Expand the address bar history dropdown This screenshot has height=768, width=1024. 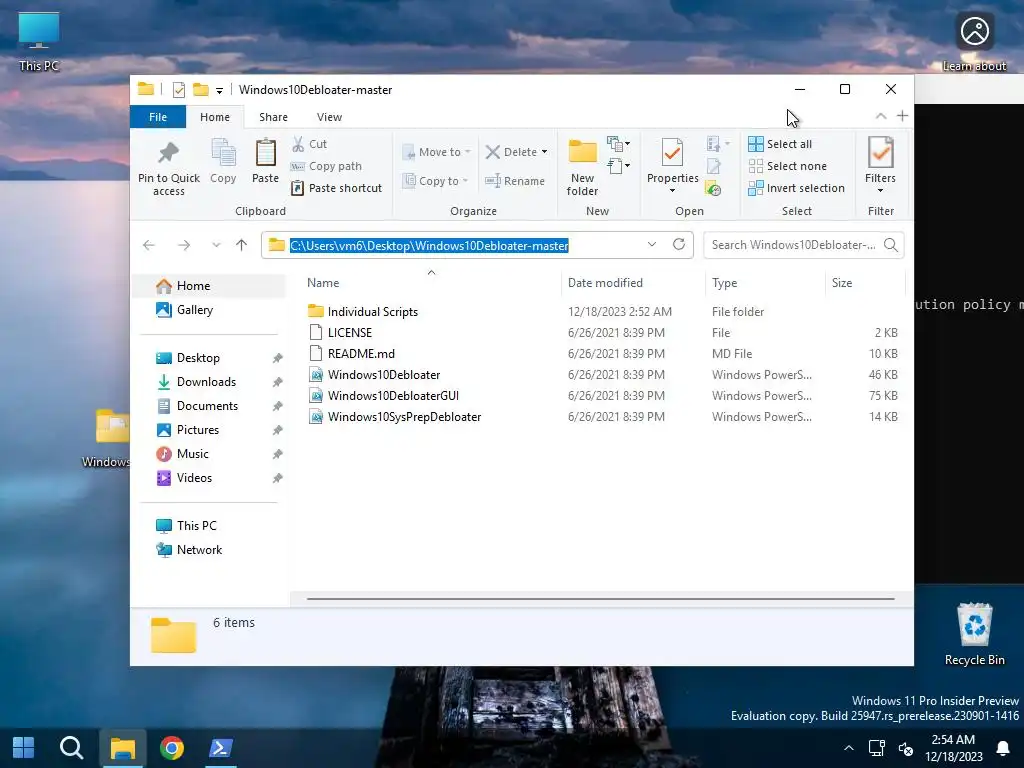point(652,244)
